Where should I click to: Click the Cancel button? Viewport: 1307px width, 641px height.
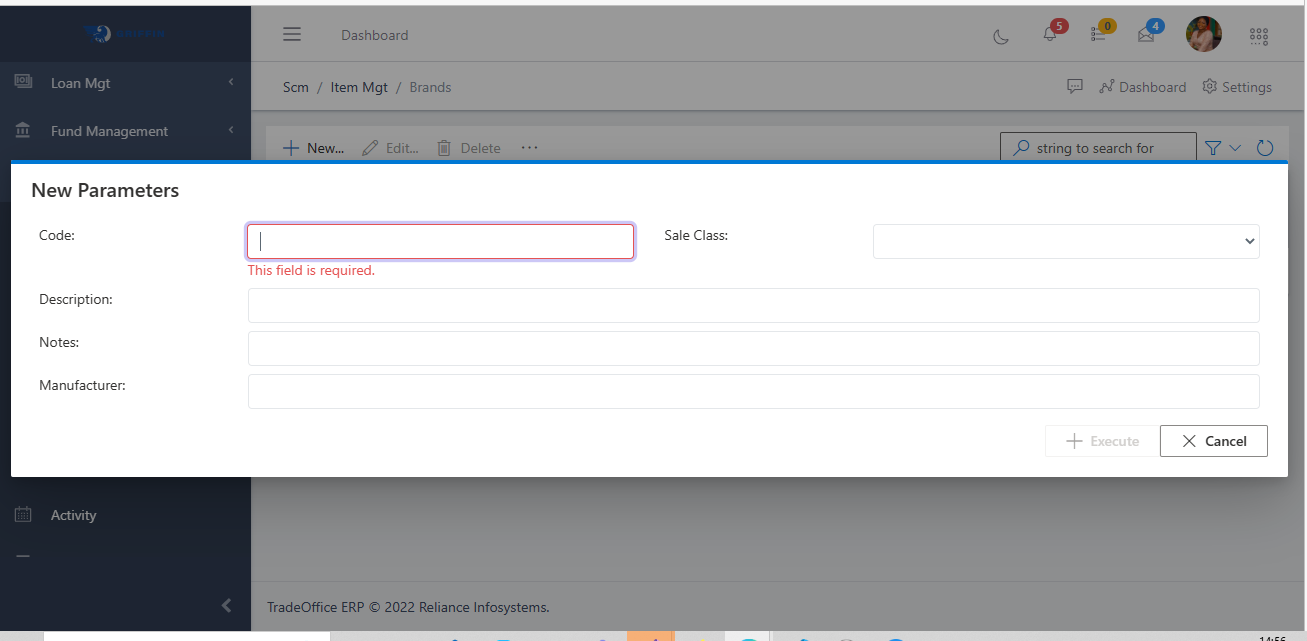pyautogui.click(x=1214, y=441)
